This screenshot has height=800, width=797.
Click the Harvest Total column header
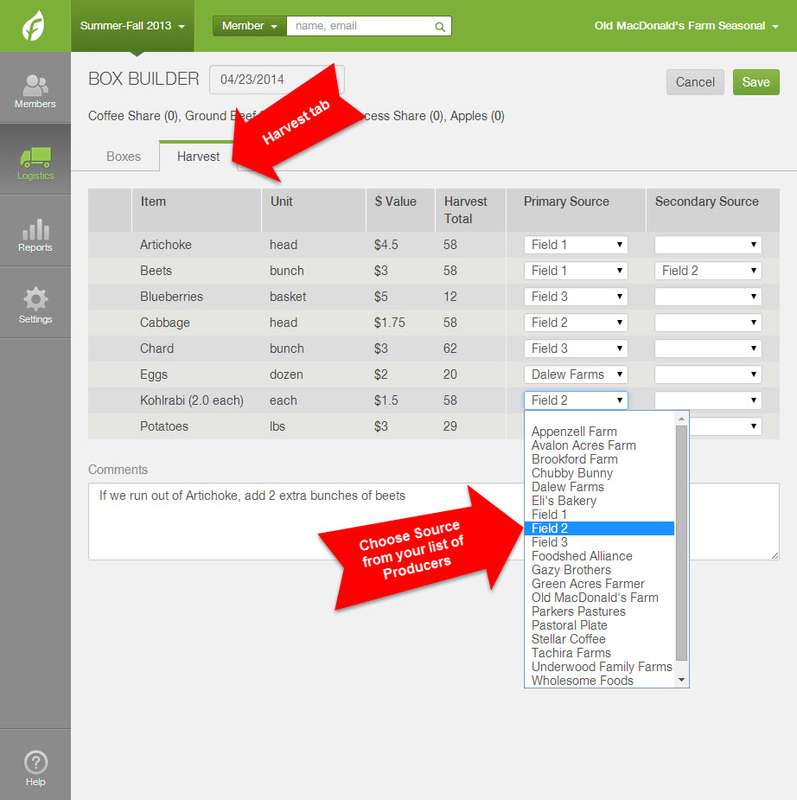click(x=470, y=210)
